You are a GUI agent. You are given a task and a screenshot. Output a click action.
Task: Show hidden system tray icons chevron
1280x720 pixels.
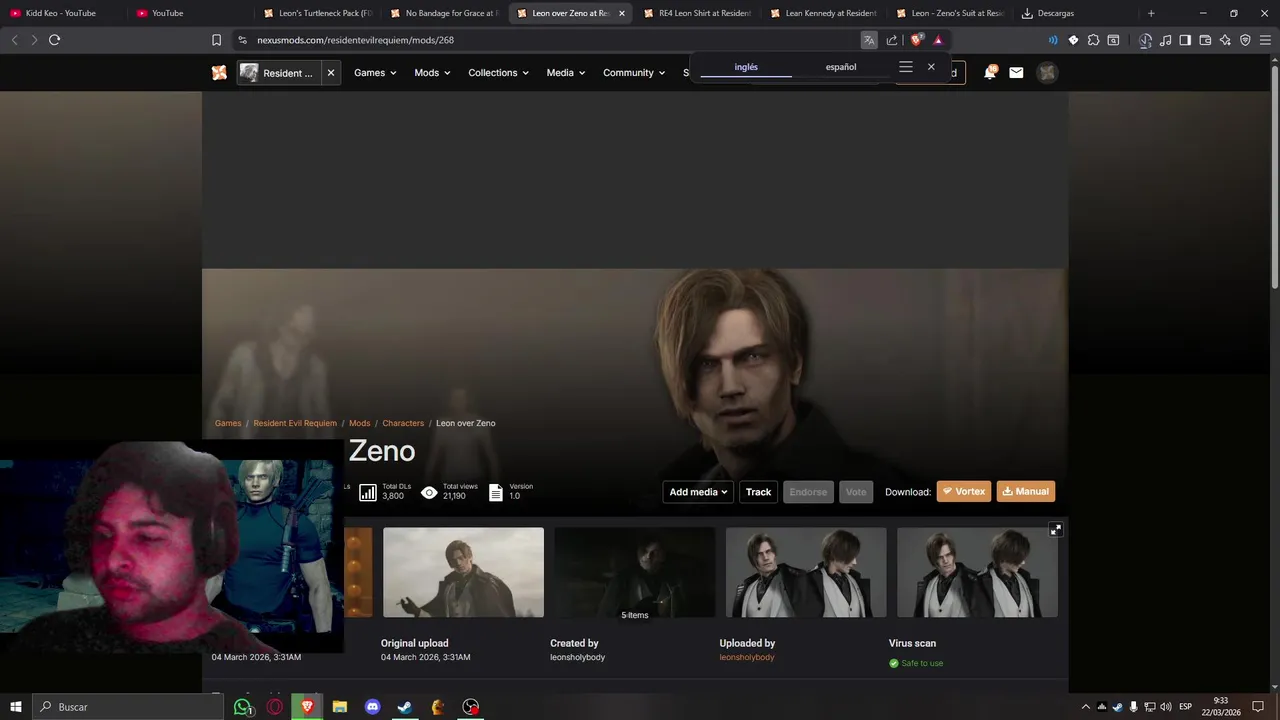1086,707
